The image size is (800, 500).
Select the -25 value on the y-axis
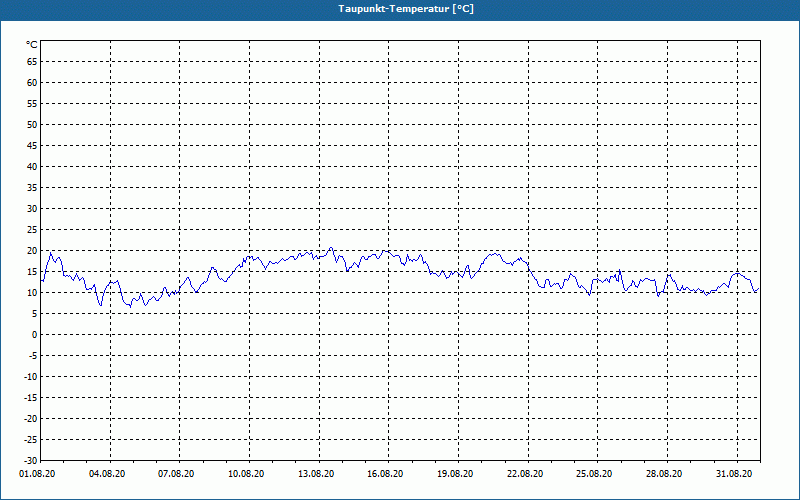[31, 440]
